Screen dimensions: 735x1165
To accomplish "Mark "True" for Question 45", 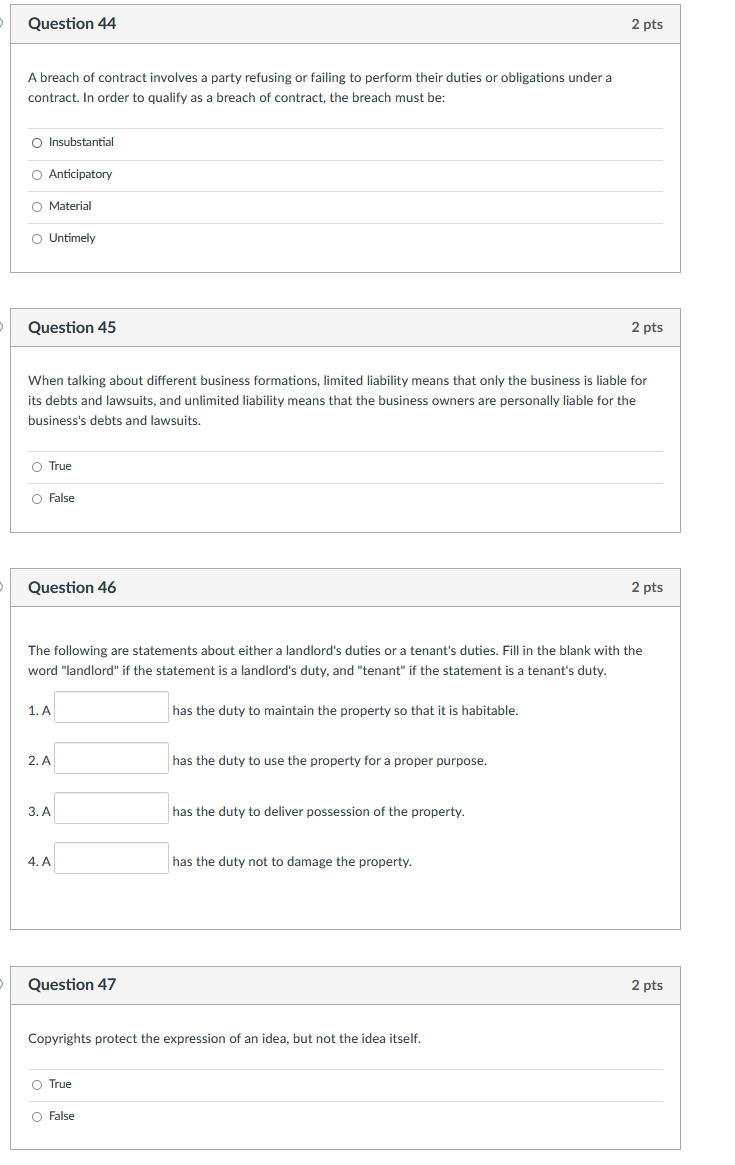I will click(36, 466).
